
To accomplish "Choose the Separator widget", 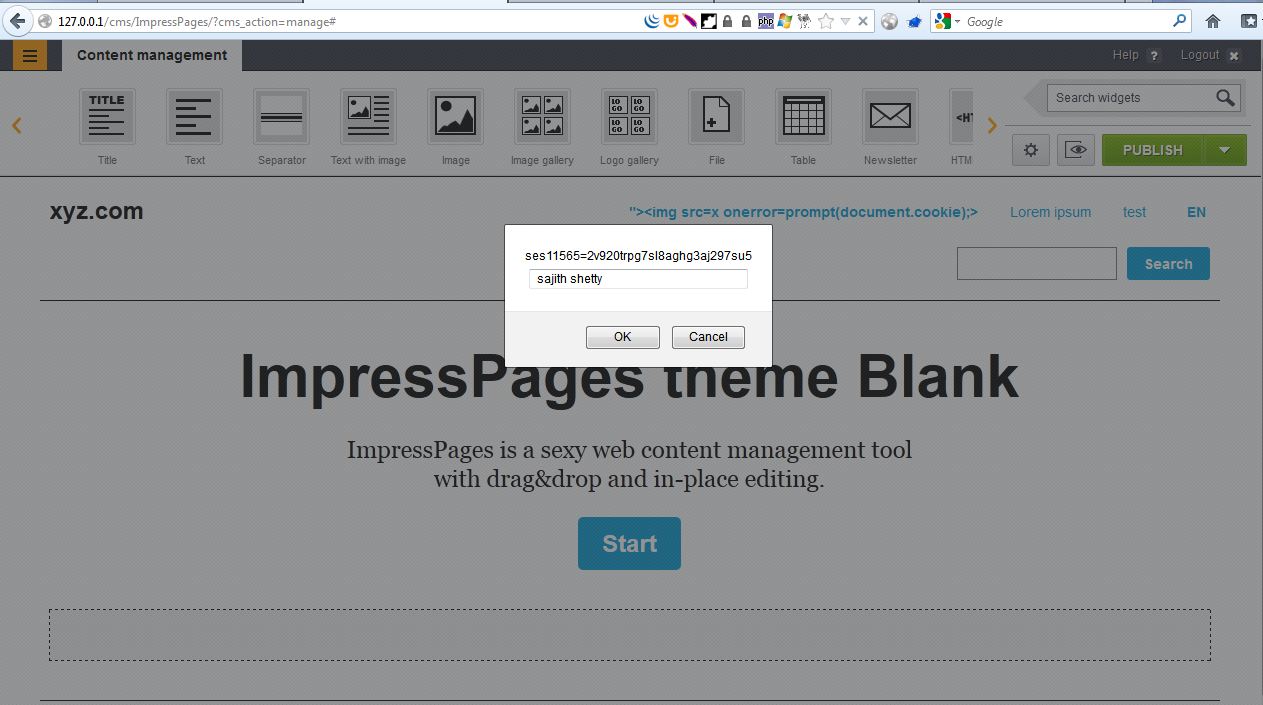I will [x=281, y=116].
